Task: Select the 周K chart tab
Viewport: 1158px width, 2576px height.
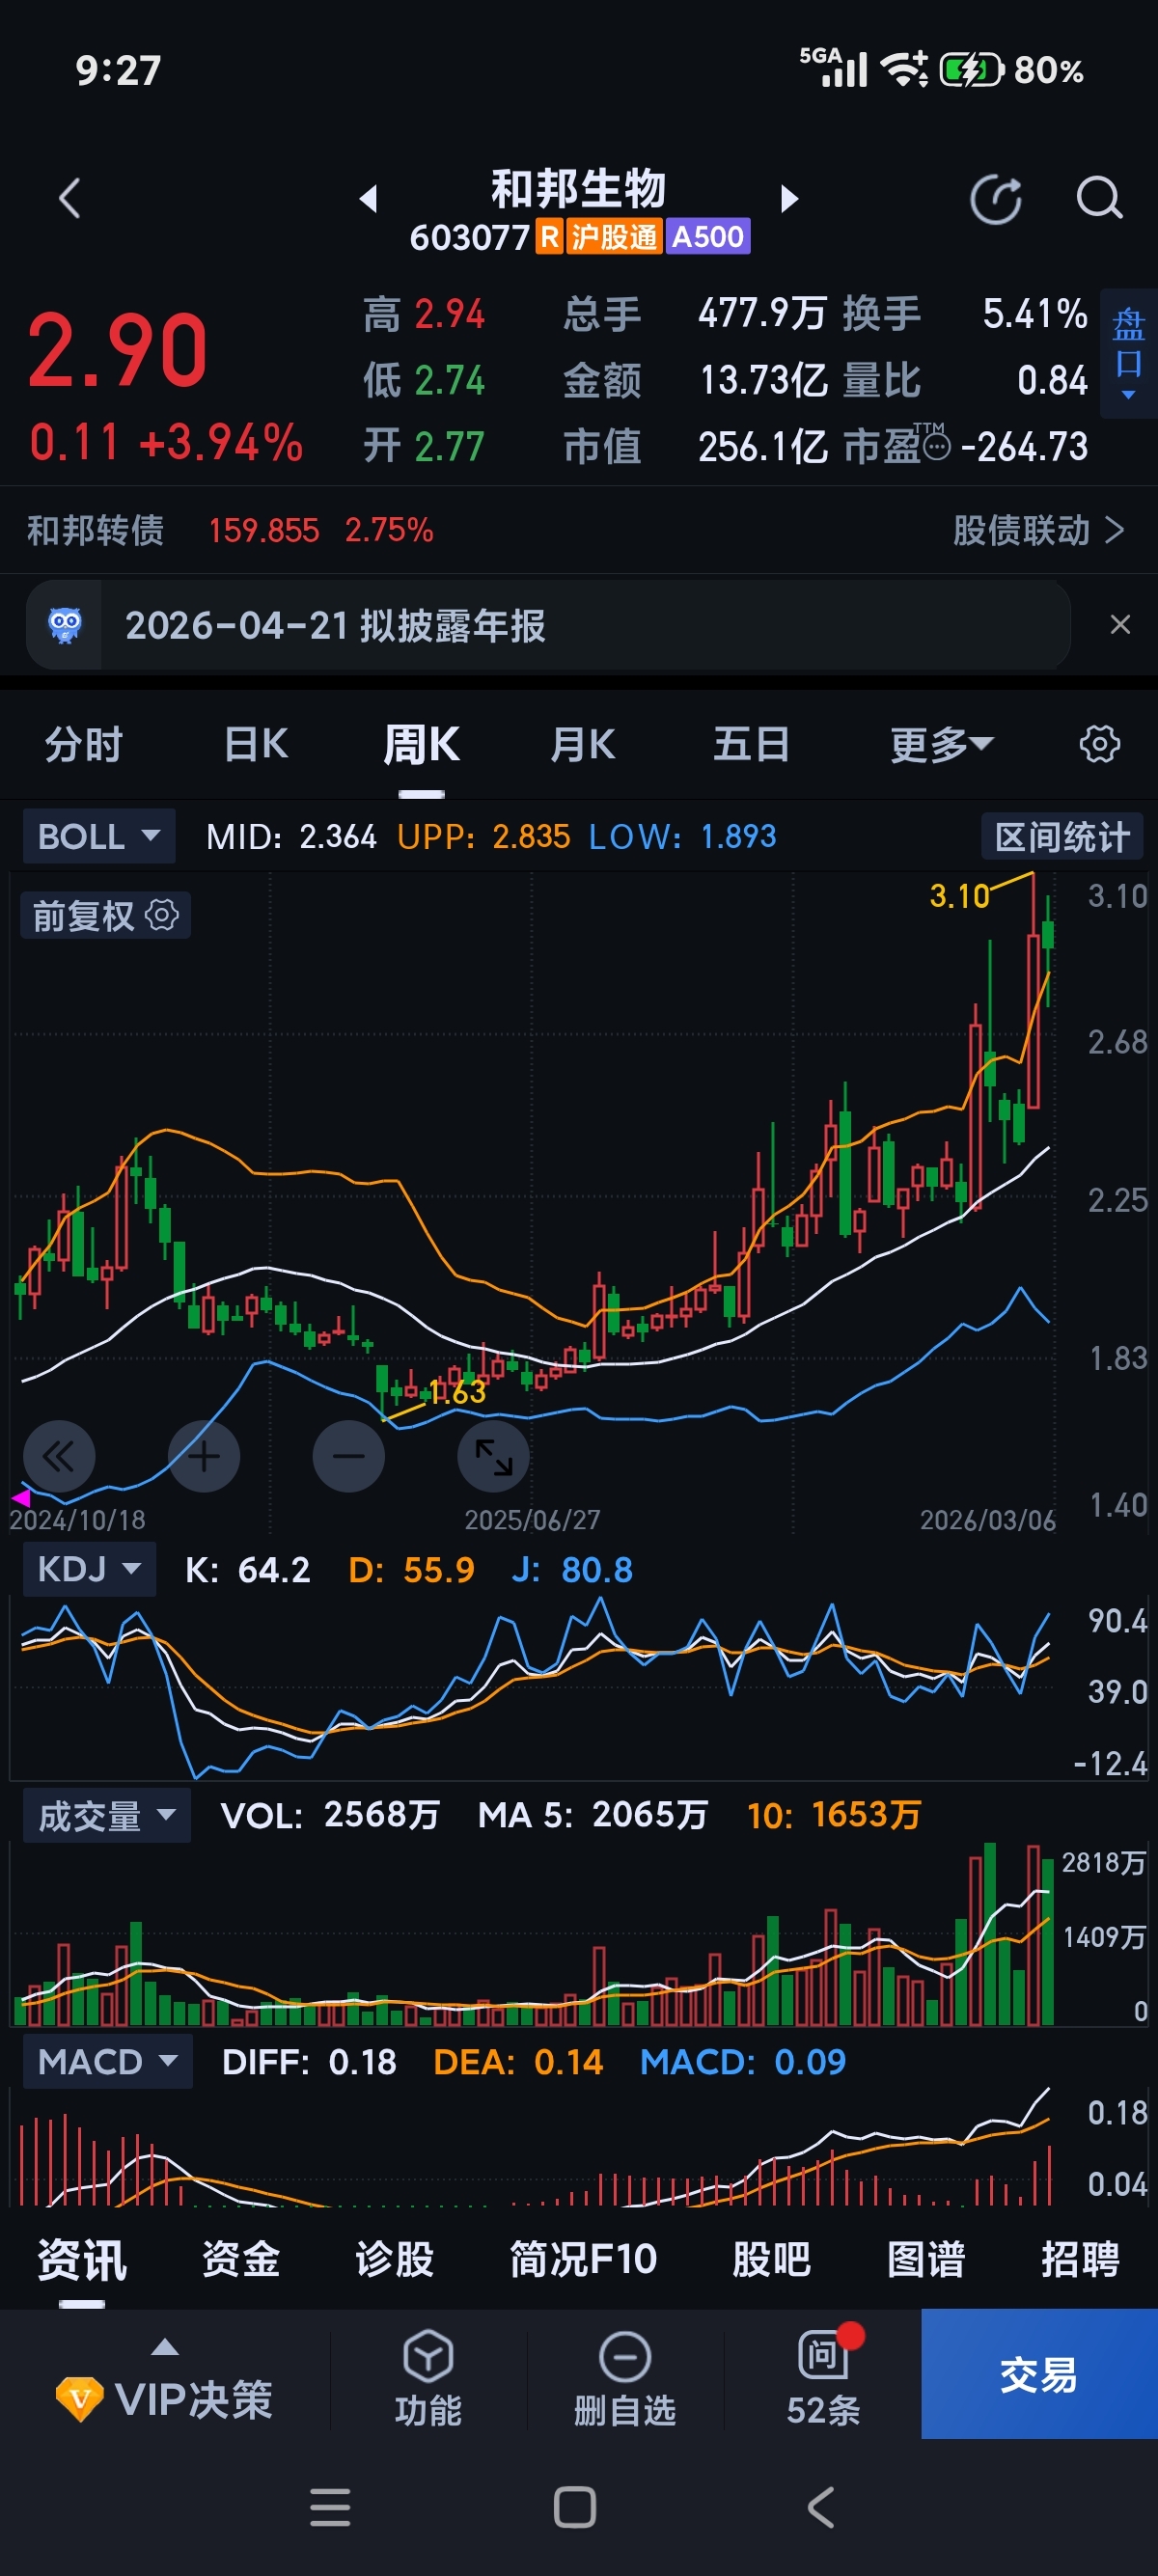Action: tap(421, 745)
